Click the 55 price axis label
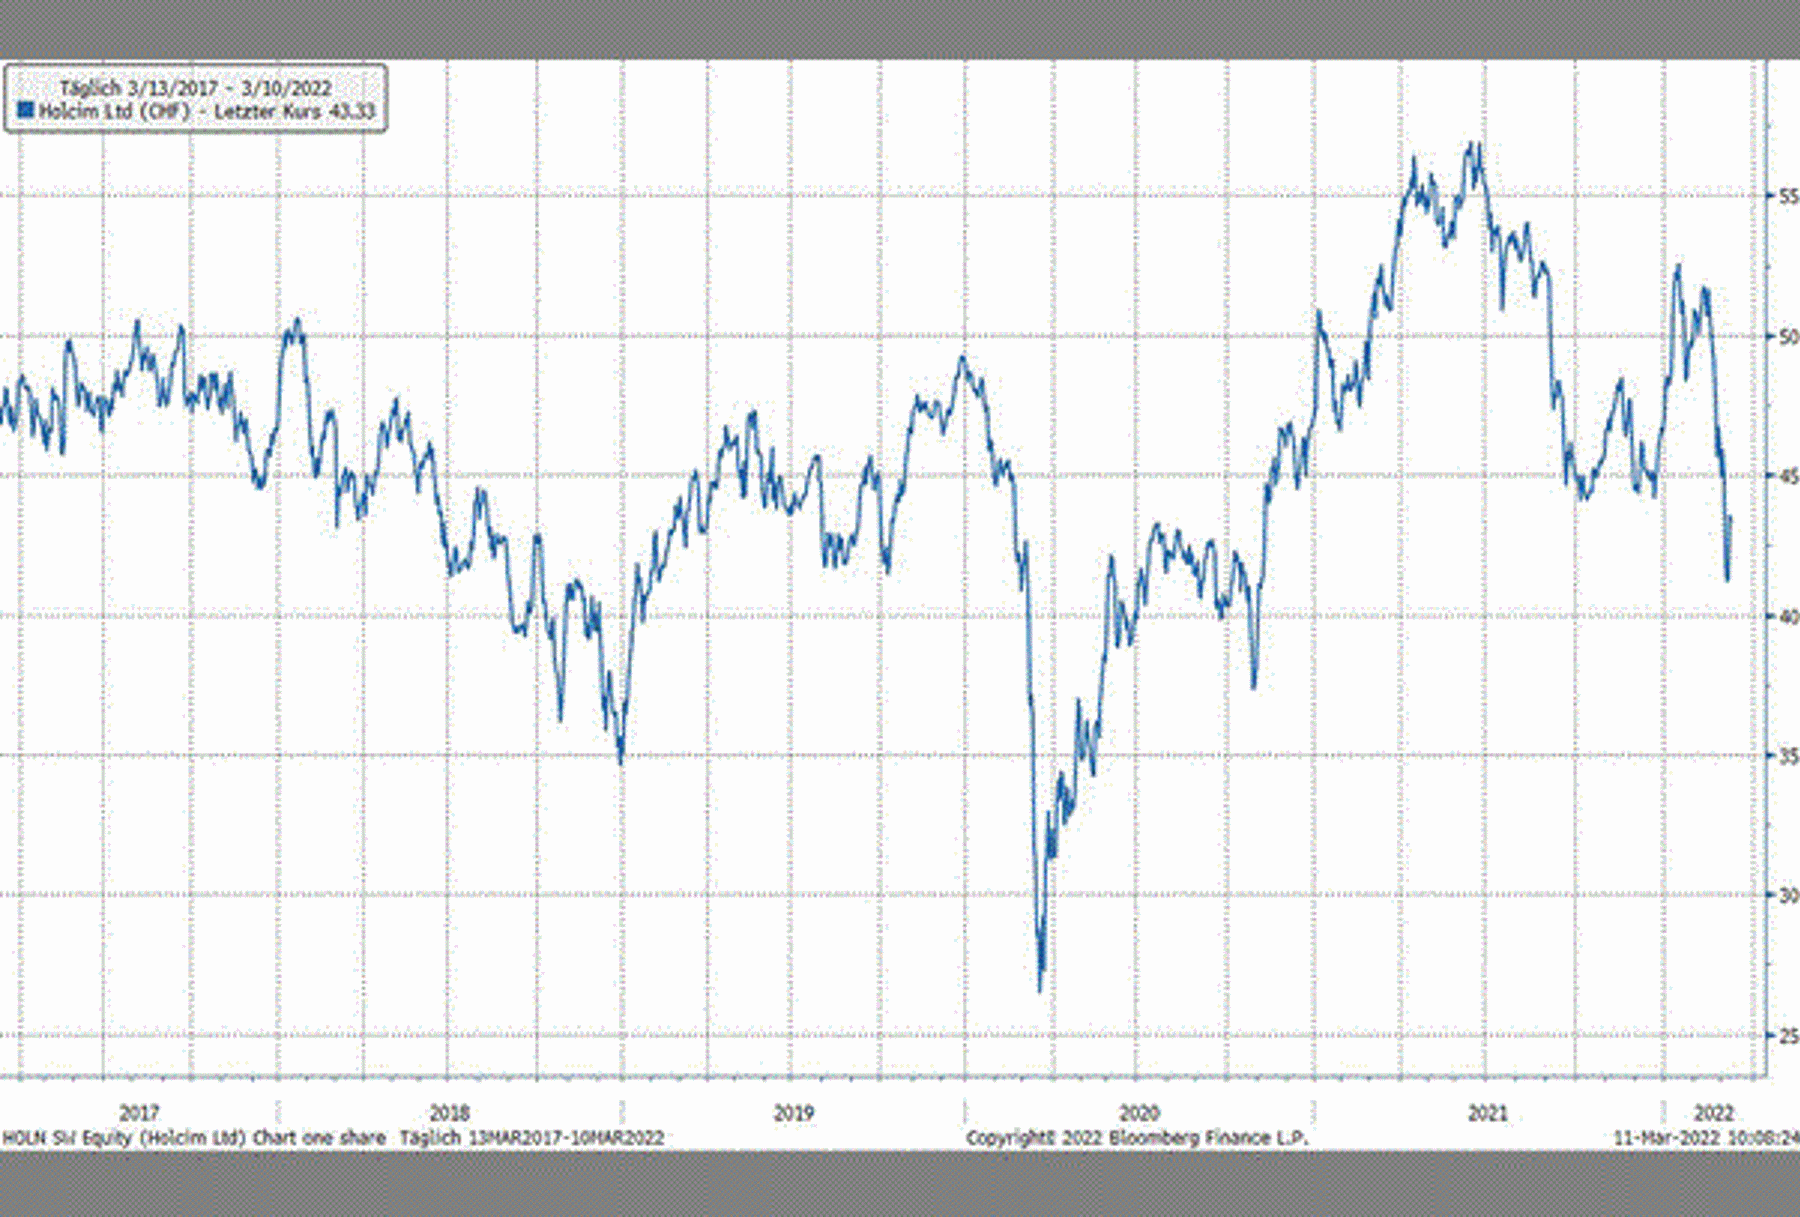Viewport: 1800px width, 1217px height. point(1787,196)
